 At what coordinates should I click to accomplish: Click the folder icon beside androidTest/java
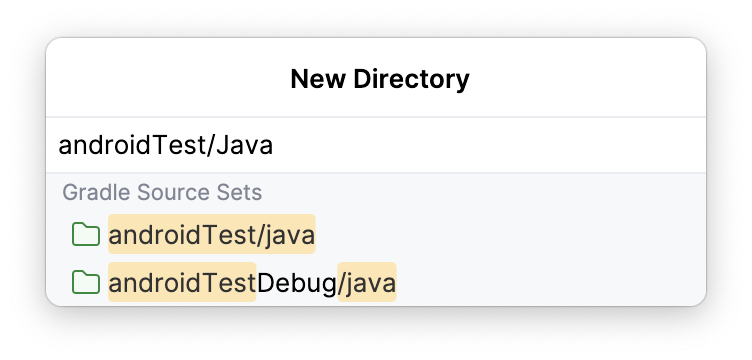pos(86,234)
